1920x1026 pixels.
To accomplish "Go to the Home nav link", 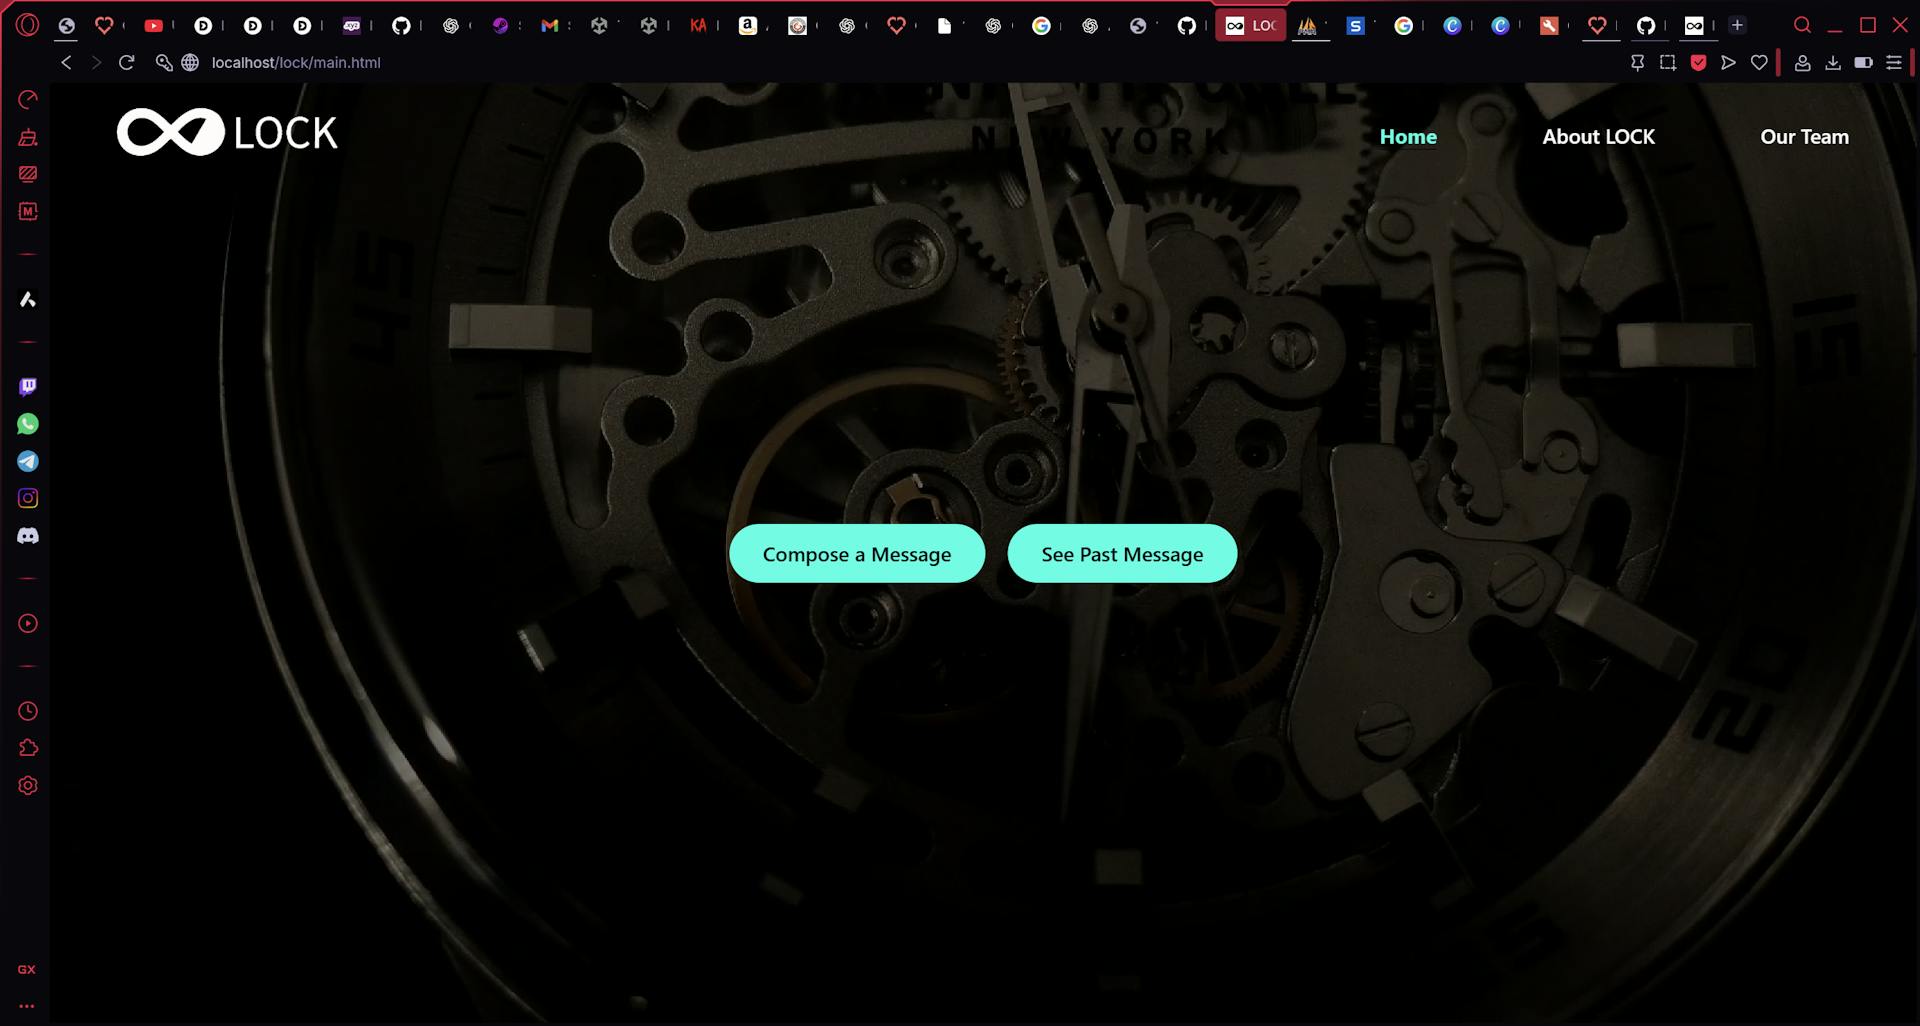I will point(1408,137).
